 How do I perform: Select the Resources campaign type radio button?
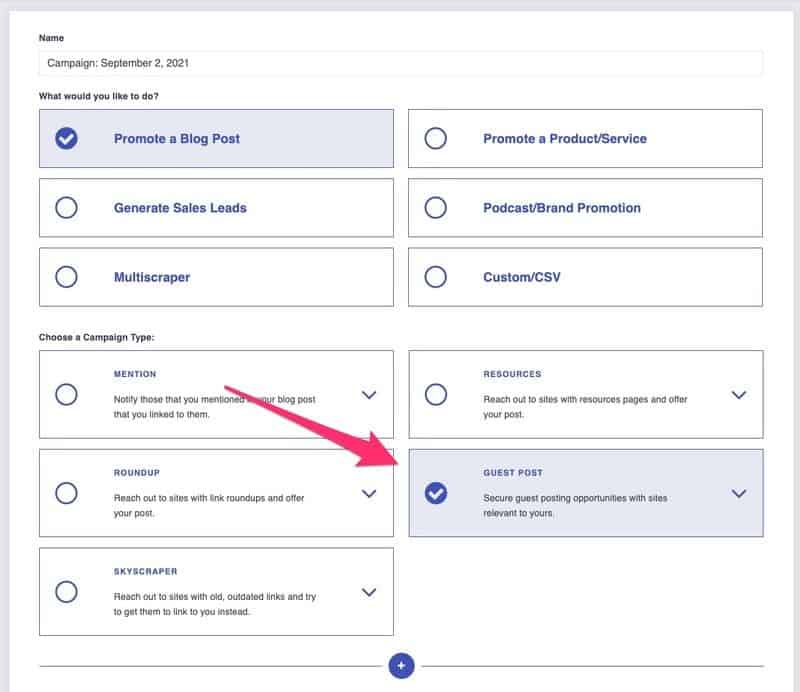tap(436, 394)
